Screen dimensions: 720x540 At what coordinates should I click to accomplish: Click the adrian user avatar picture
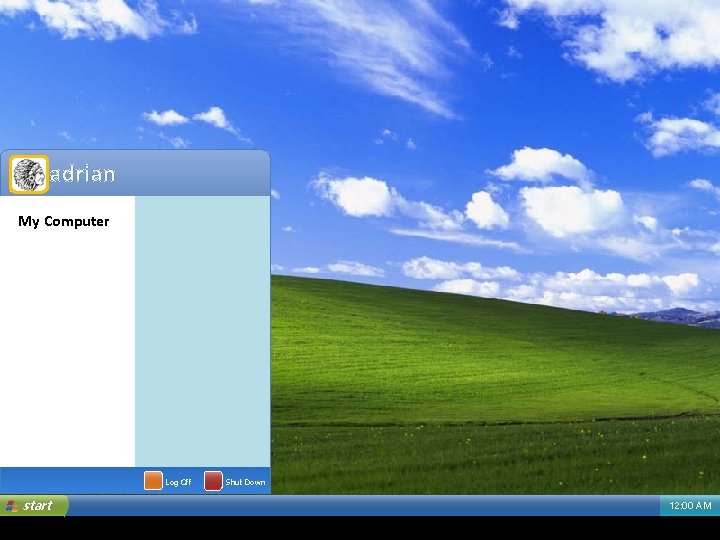coord(29,174)
